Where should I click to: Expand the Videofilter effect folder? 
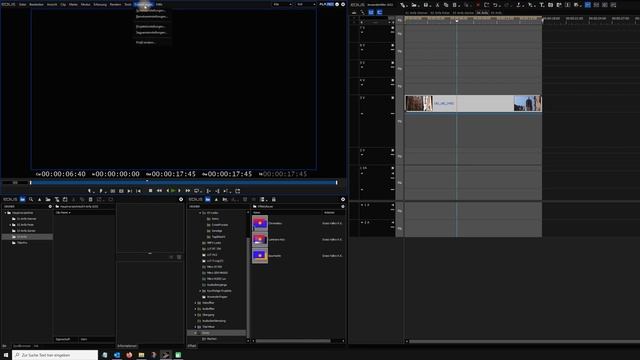point(195,303)
